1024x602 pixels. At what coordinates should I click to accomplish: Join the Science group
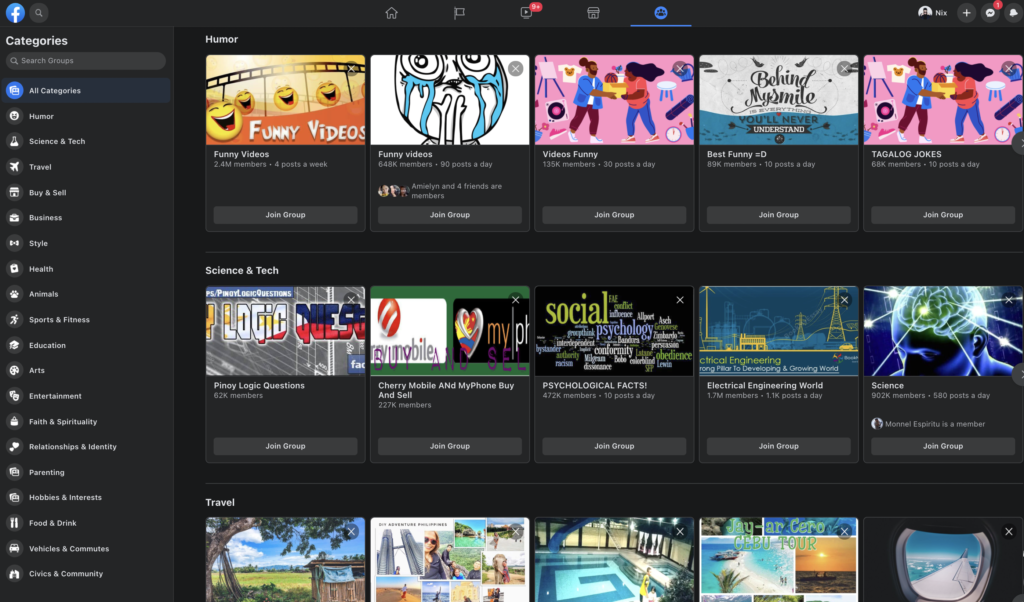pyautogui.click(x=943, y=446)
